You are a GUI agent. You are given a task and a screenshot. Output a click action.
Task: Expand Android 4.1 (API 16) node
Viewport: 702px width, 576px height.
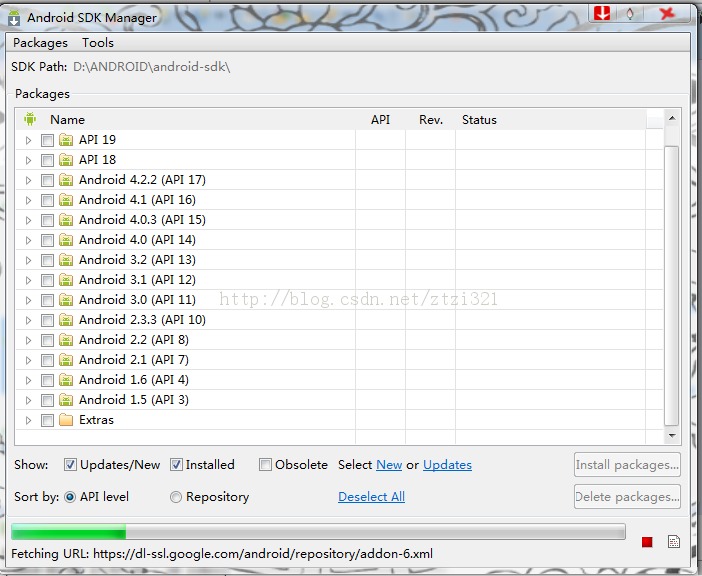pos(28,201)
